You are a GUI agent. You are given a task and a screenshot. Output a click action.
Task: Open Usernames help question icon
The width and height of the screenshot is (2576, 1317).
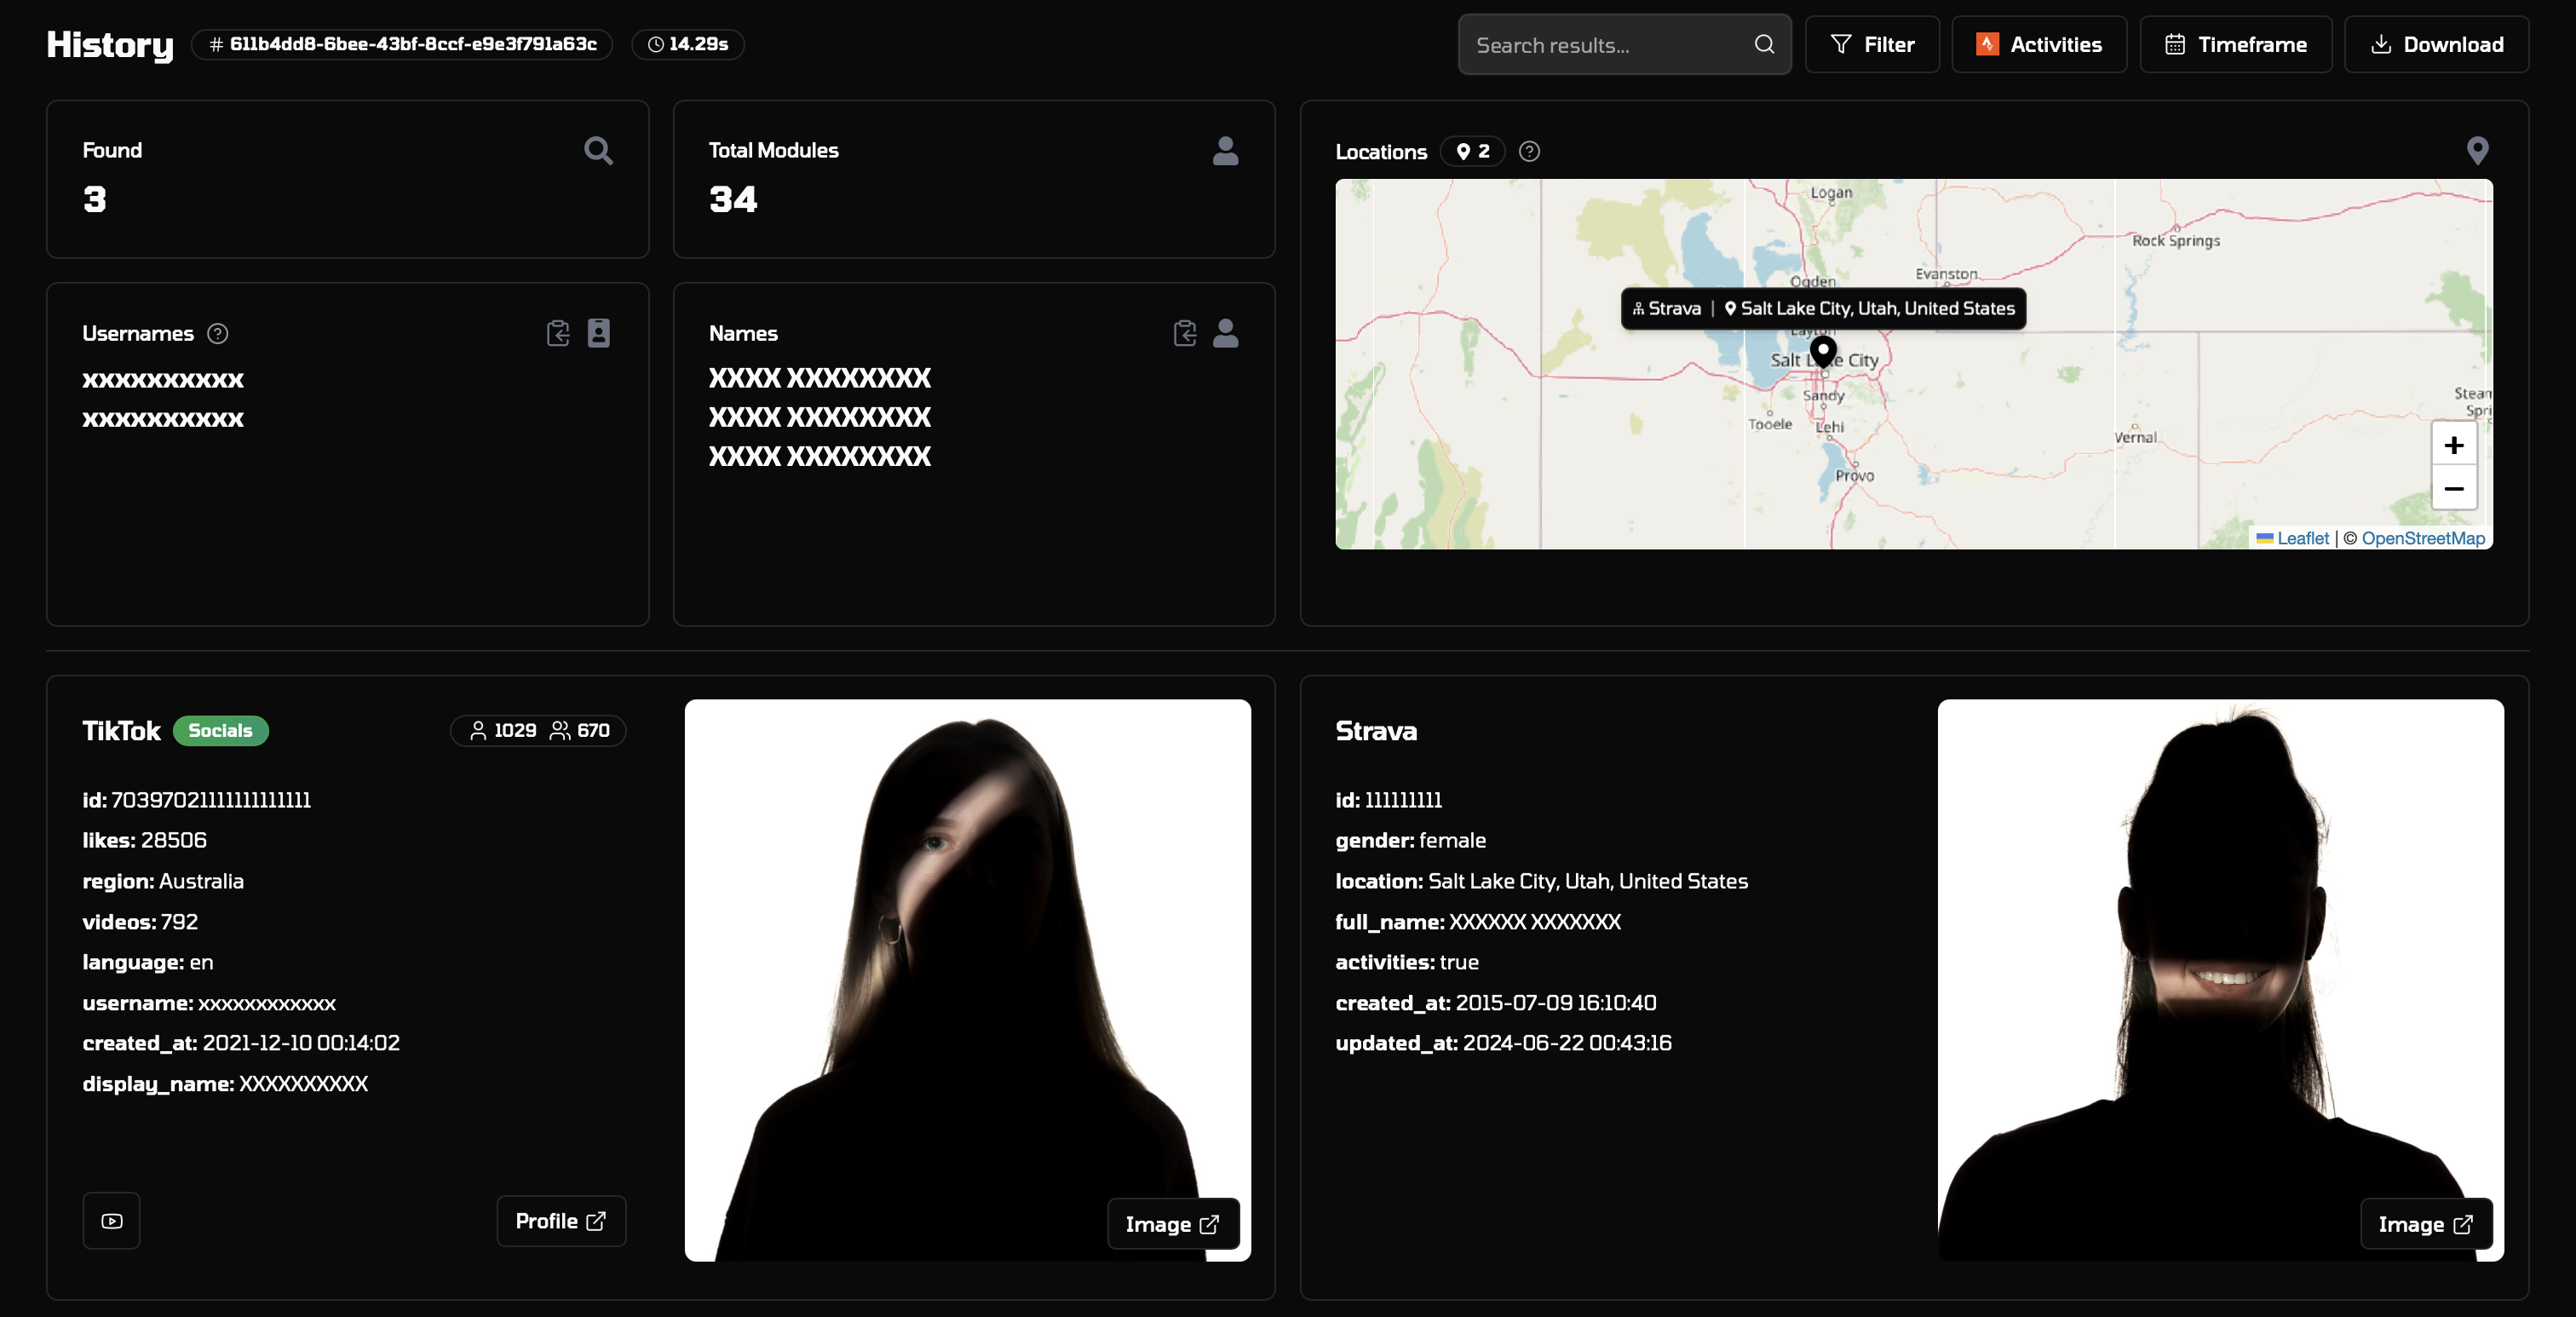coord(218,334)
